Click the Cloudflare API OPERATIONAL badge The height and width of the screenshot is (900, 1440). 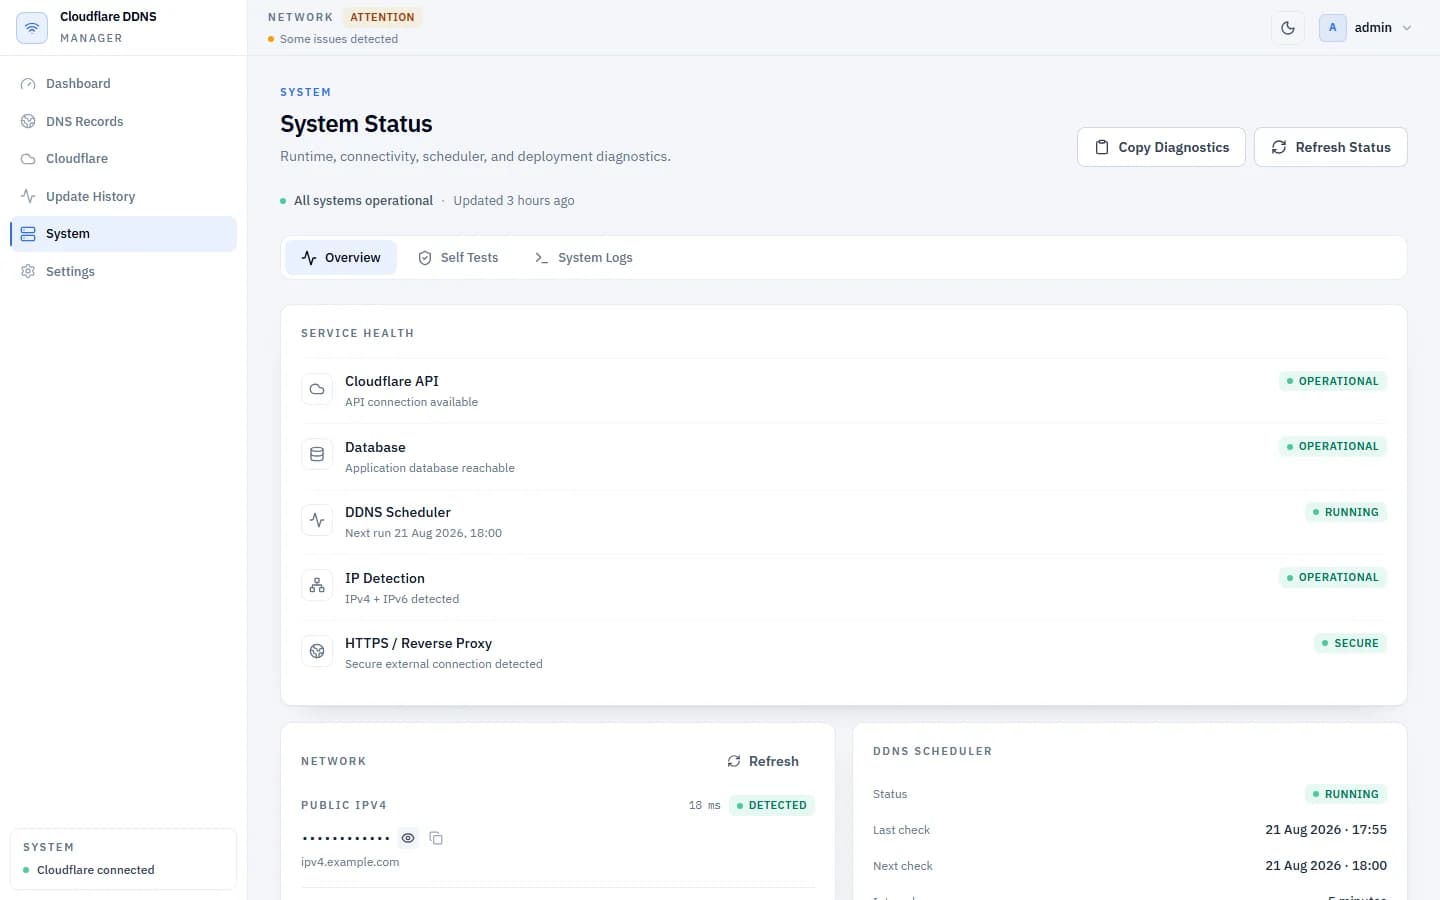coord(1332,381)
